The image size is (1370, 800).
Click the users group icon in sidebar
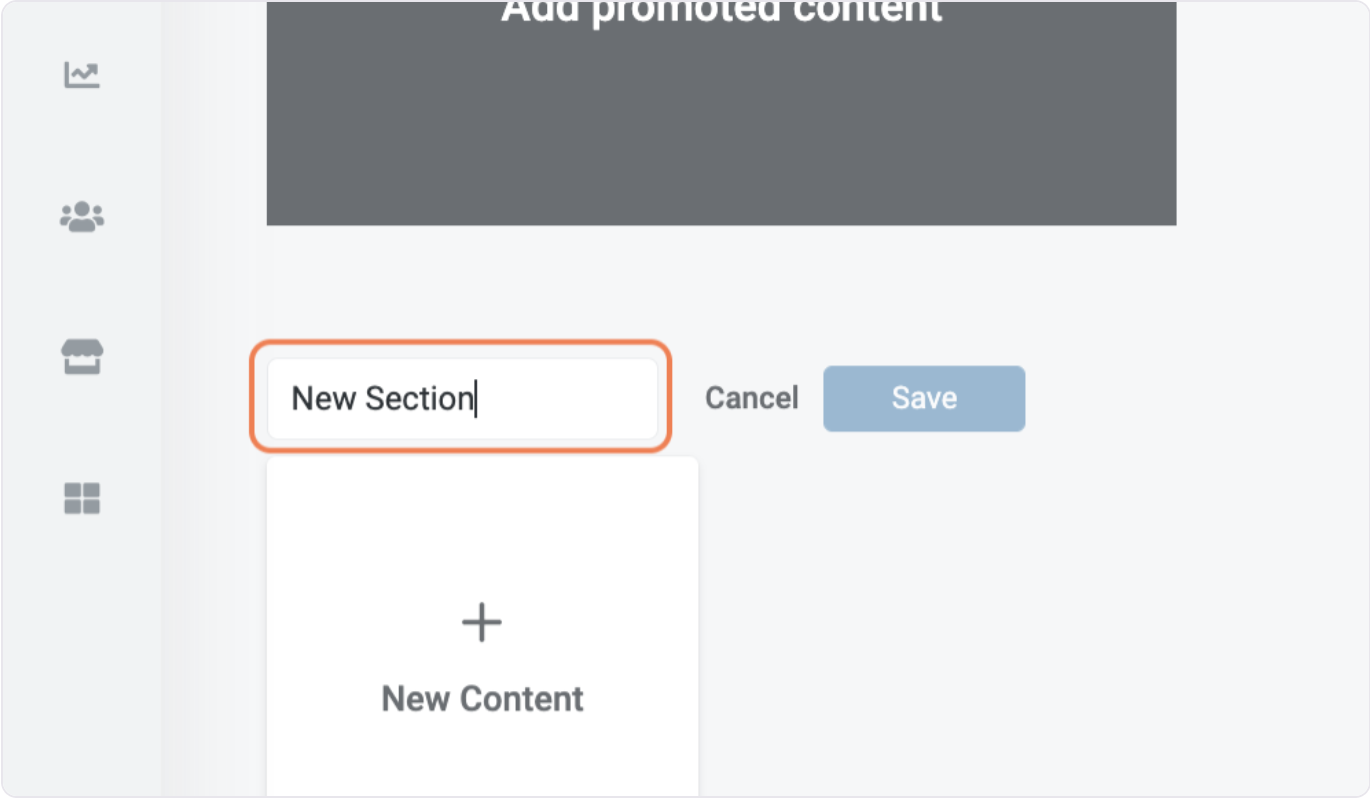[x=82, y=216]
